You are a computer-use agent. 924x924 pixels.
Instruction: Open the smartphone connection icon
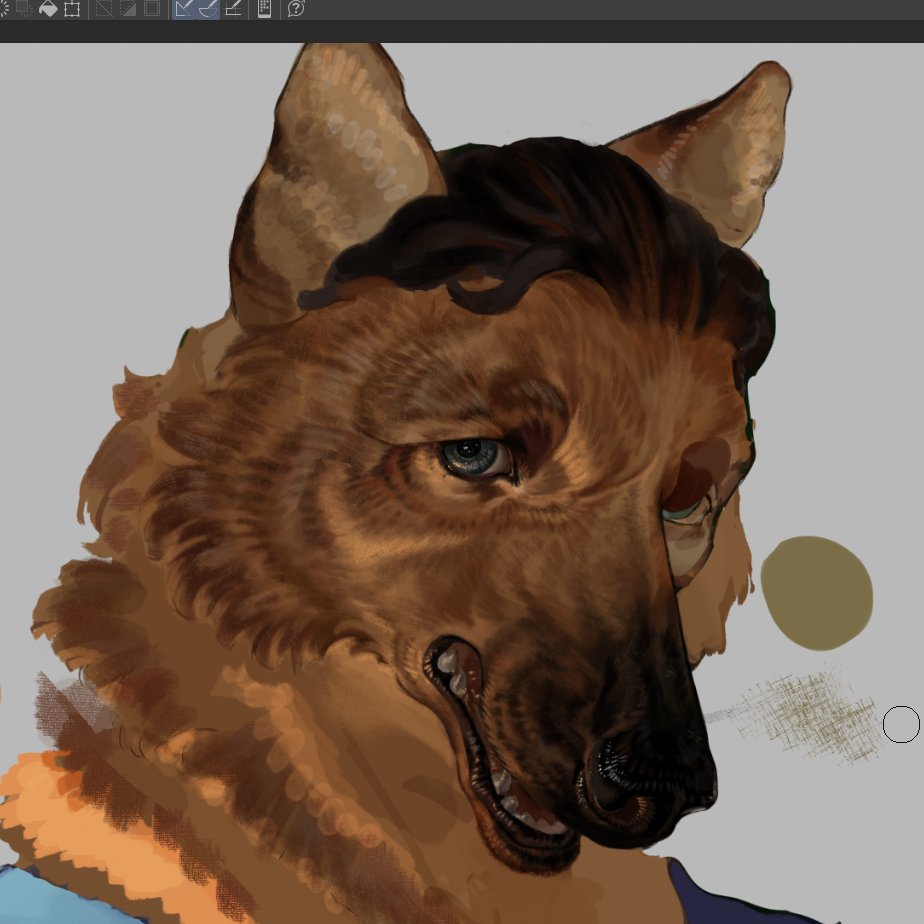tap(265, 8)
